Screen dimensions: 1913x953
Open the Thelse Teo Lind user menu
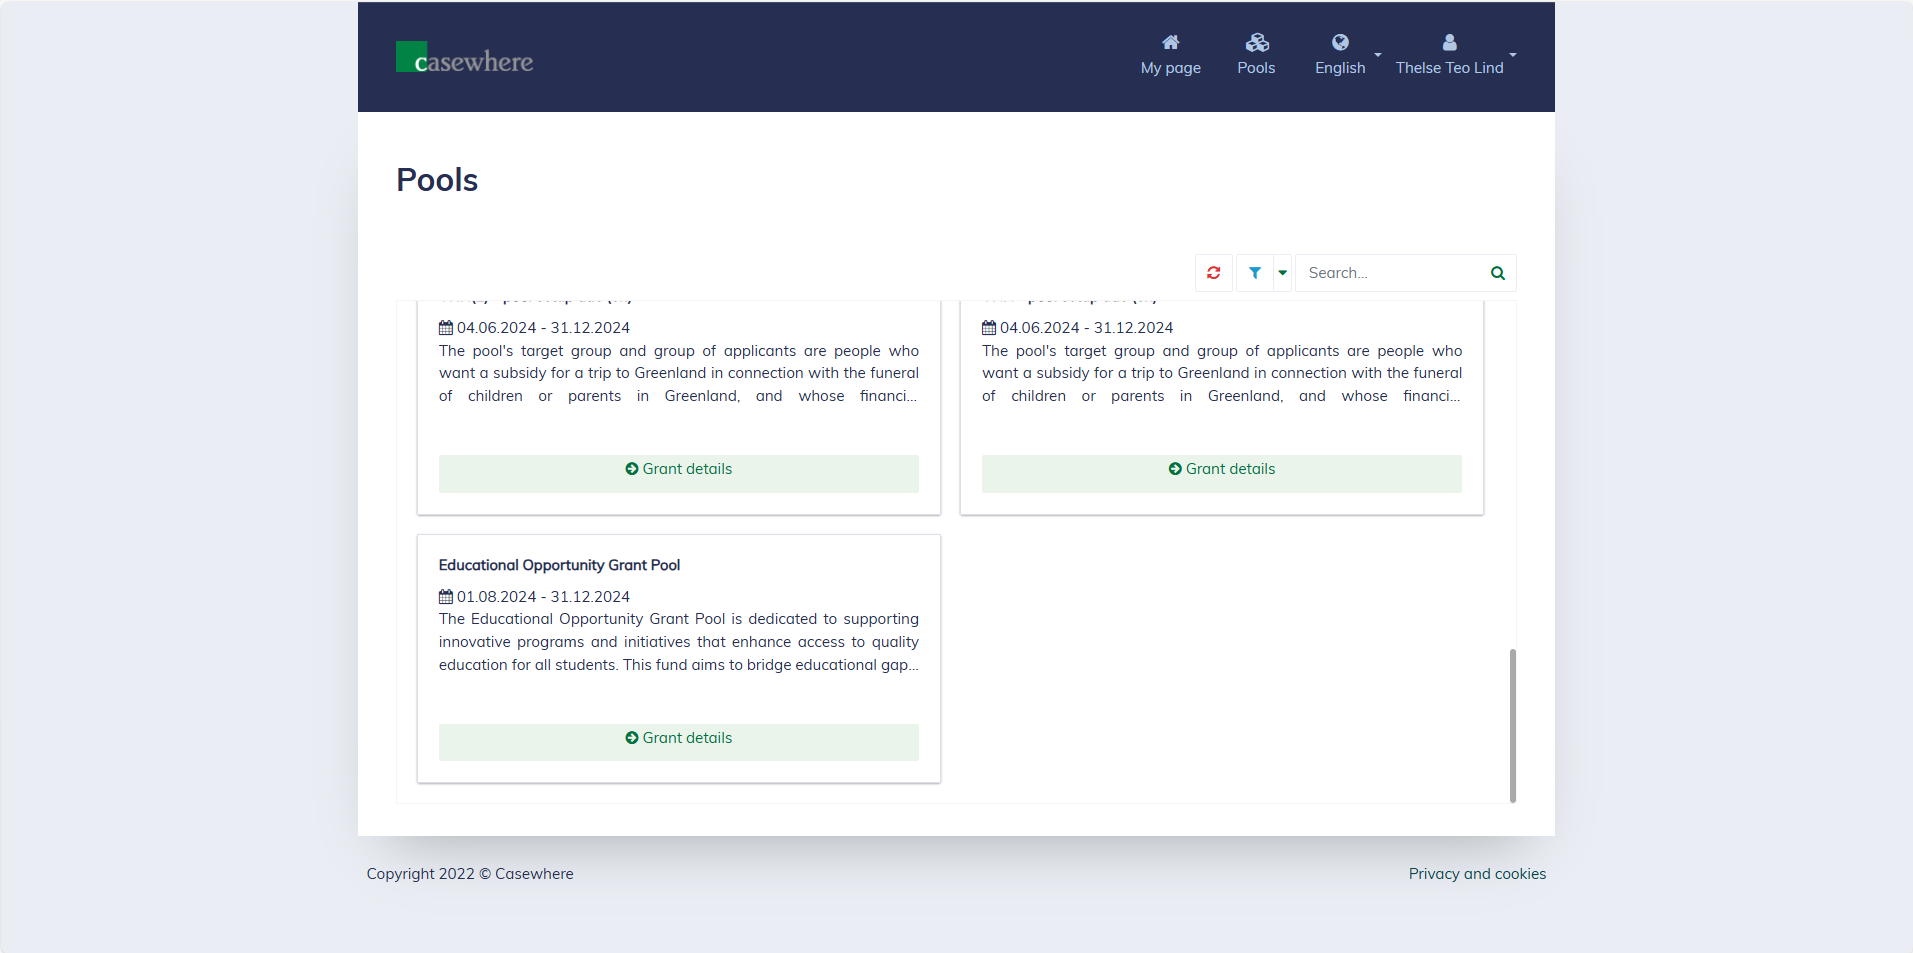tap(1454, 67)
